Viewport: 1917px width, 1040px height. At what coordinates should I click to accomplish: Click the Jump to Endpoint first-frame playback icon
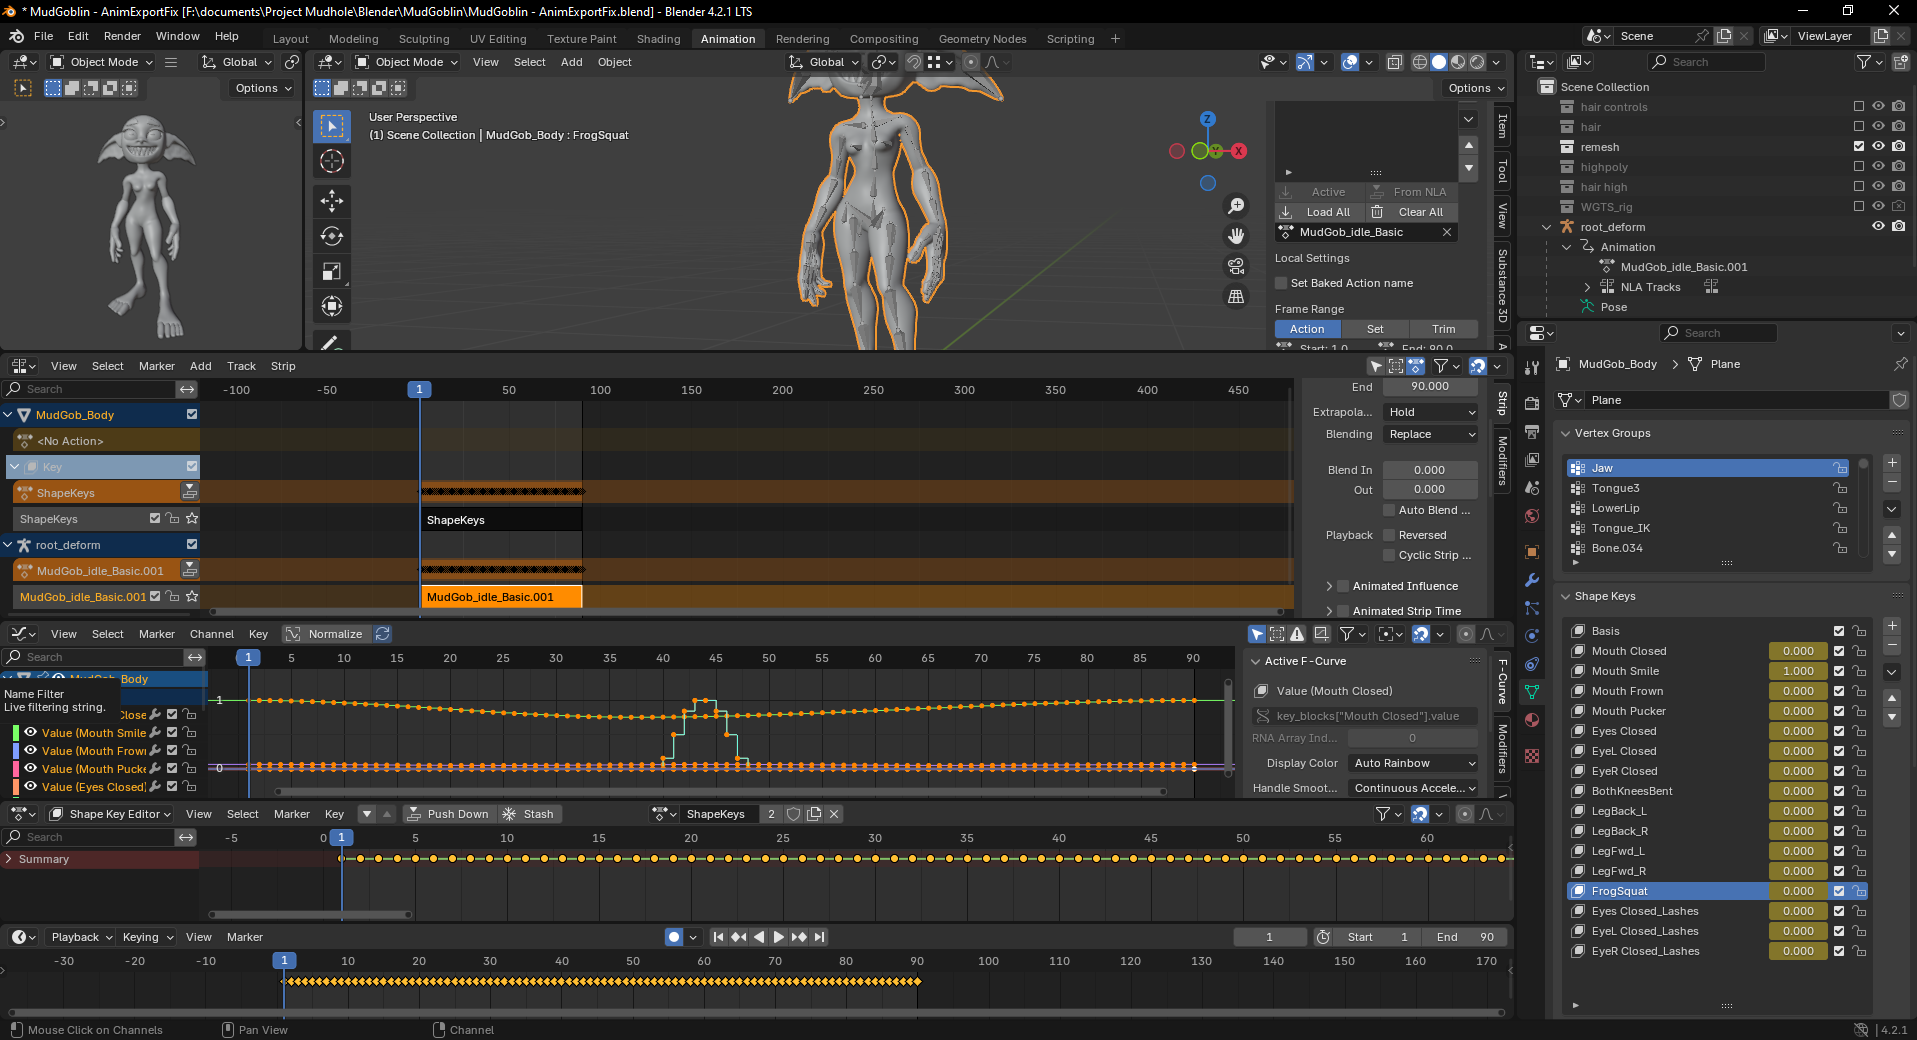(718, 937)
